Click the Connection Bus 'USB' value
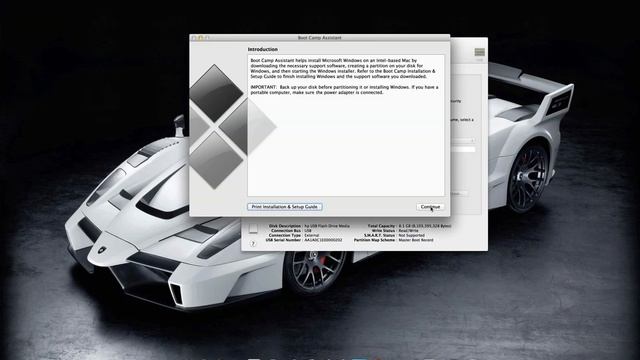Viewport: 640px width, 360px height. coord(308,231)
